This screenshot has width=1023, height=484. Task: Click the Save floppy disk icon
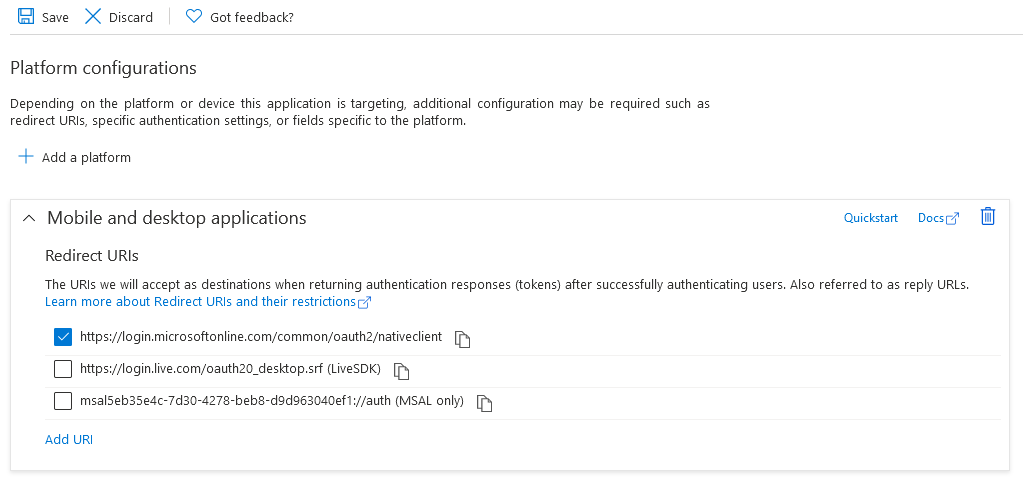pos(26,16)
